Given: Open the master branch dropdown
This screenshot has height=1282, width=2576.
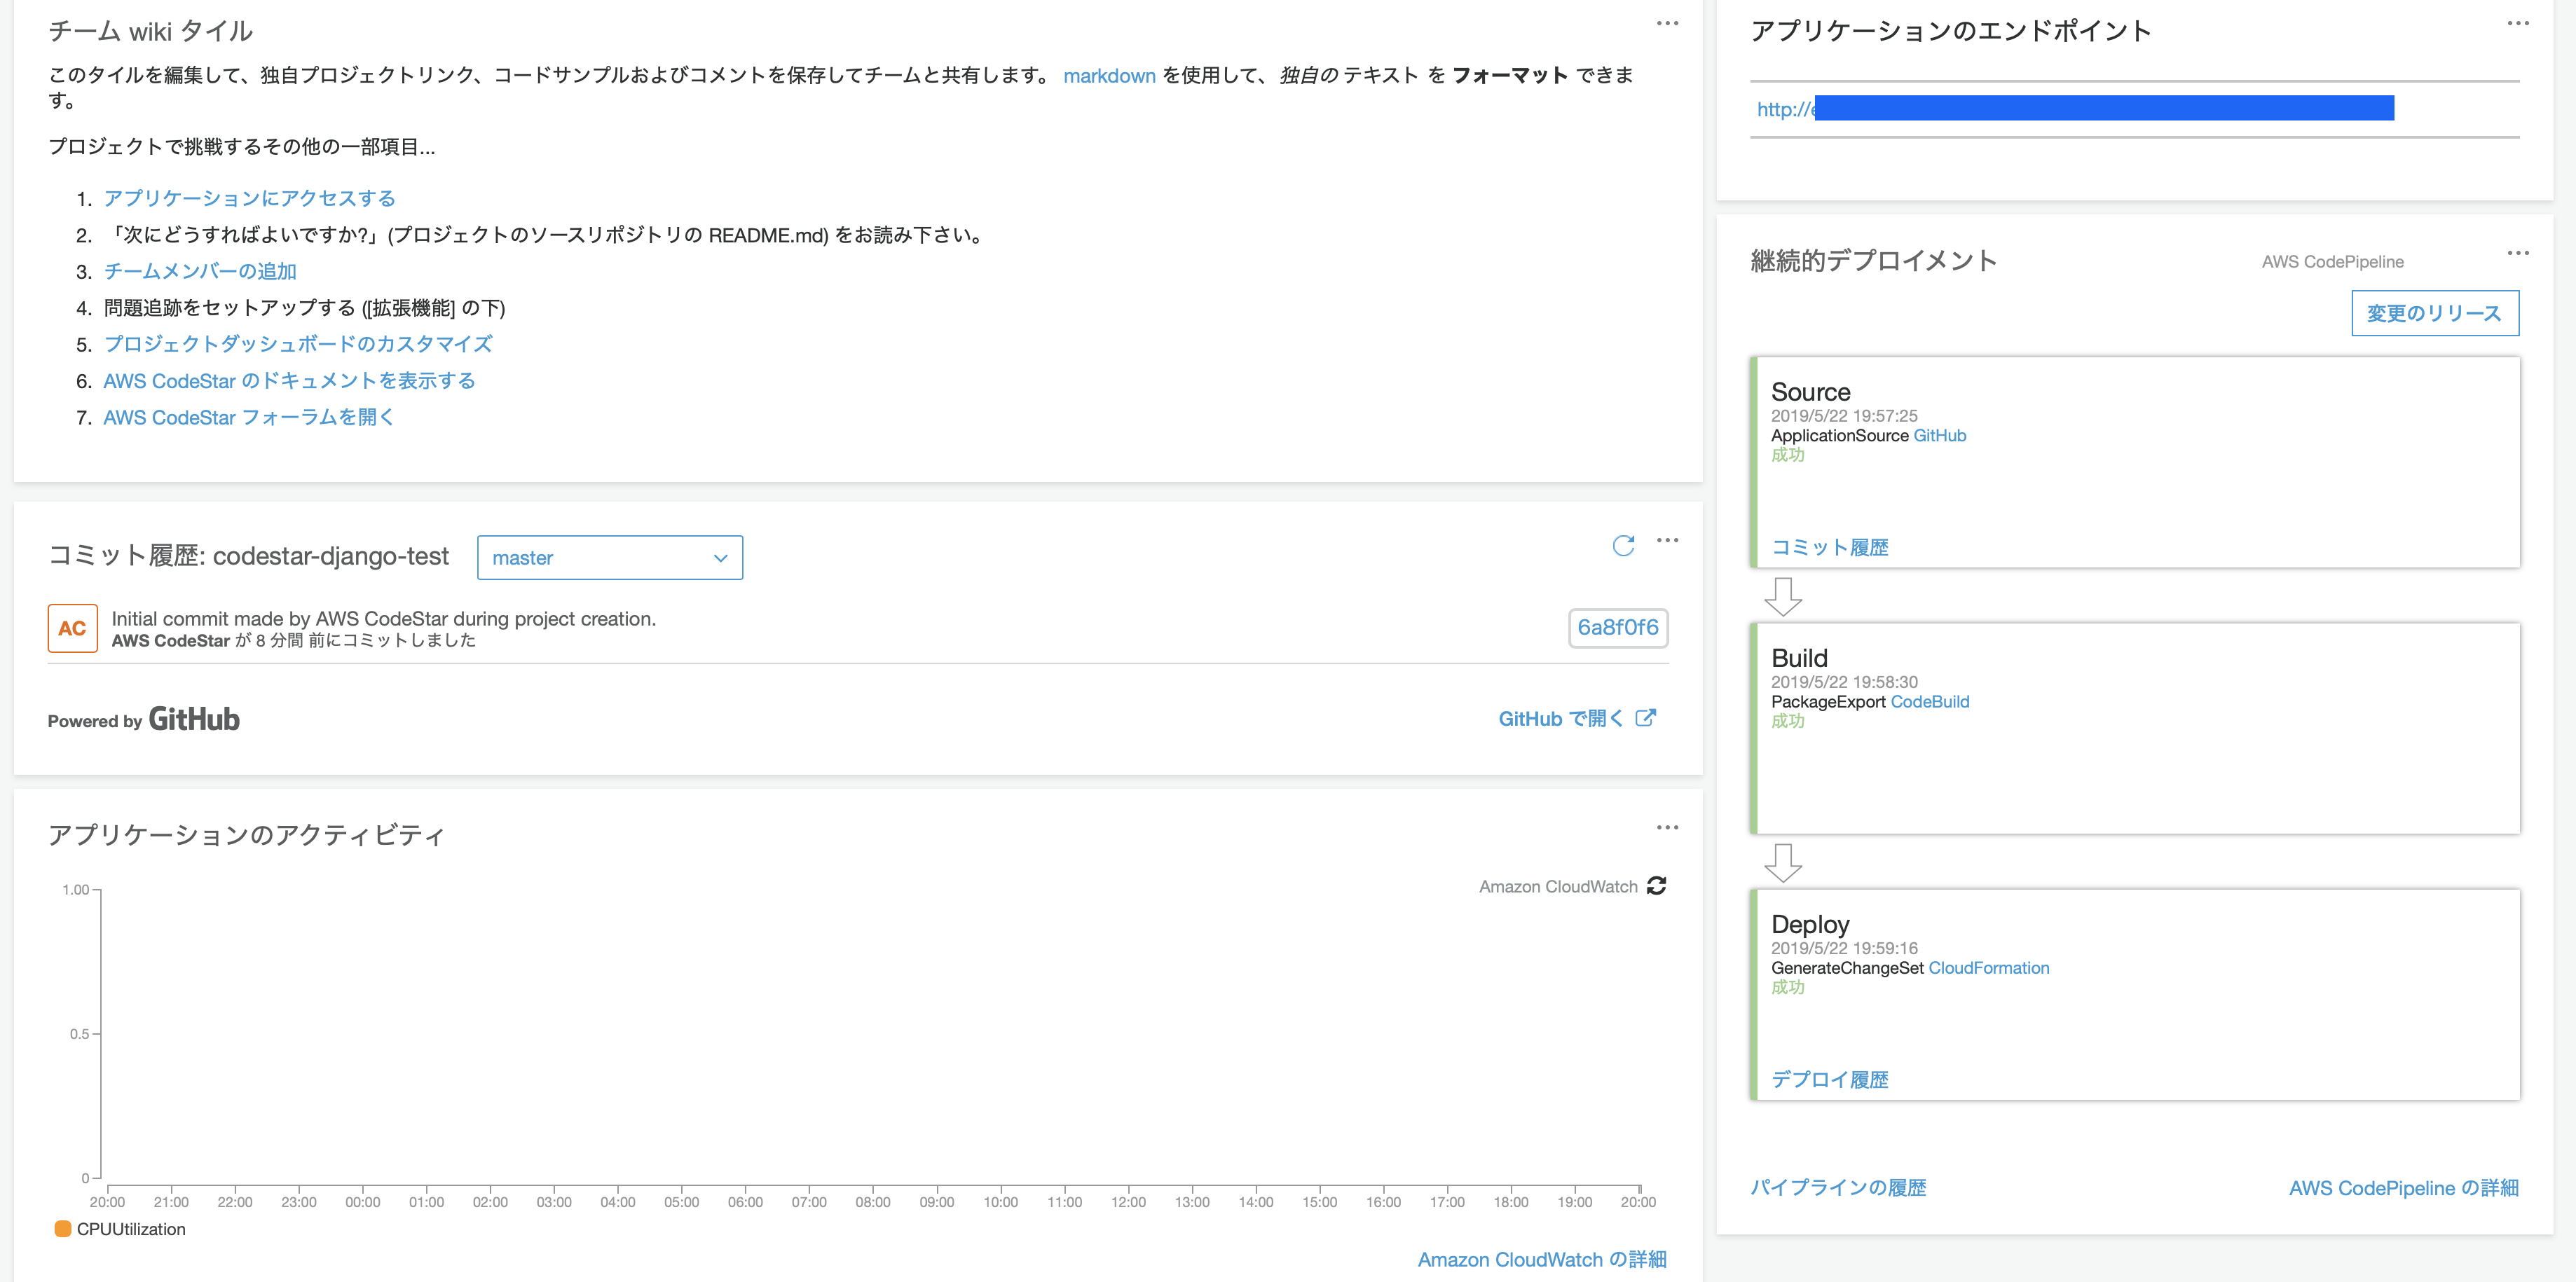Looking at the screenshot, I should [x=610, y=557].
